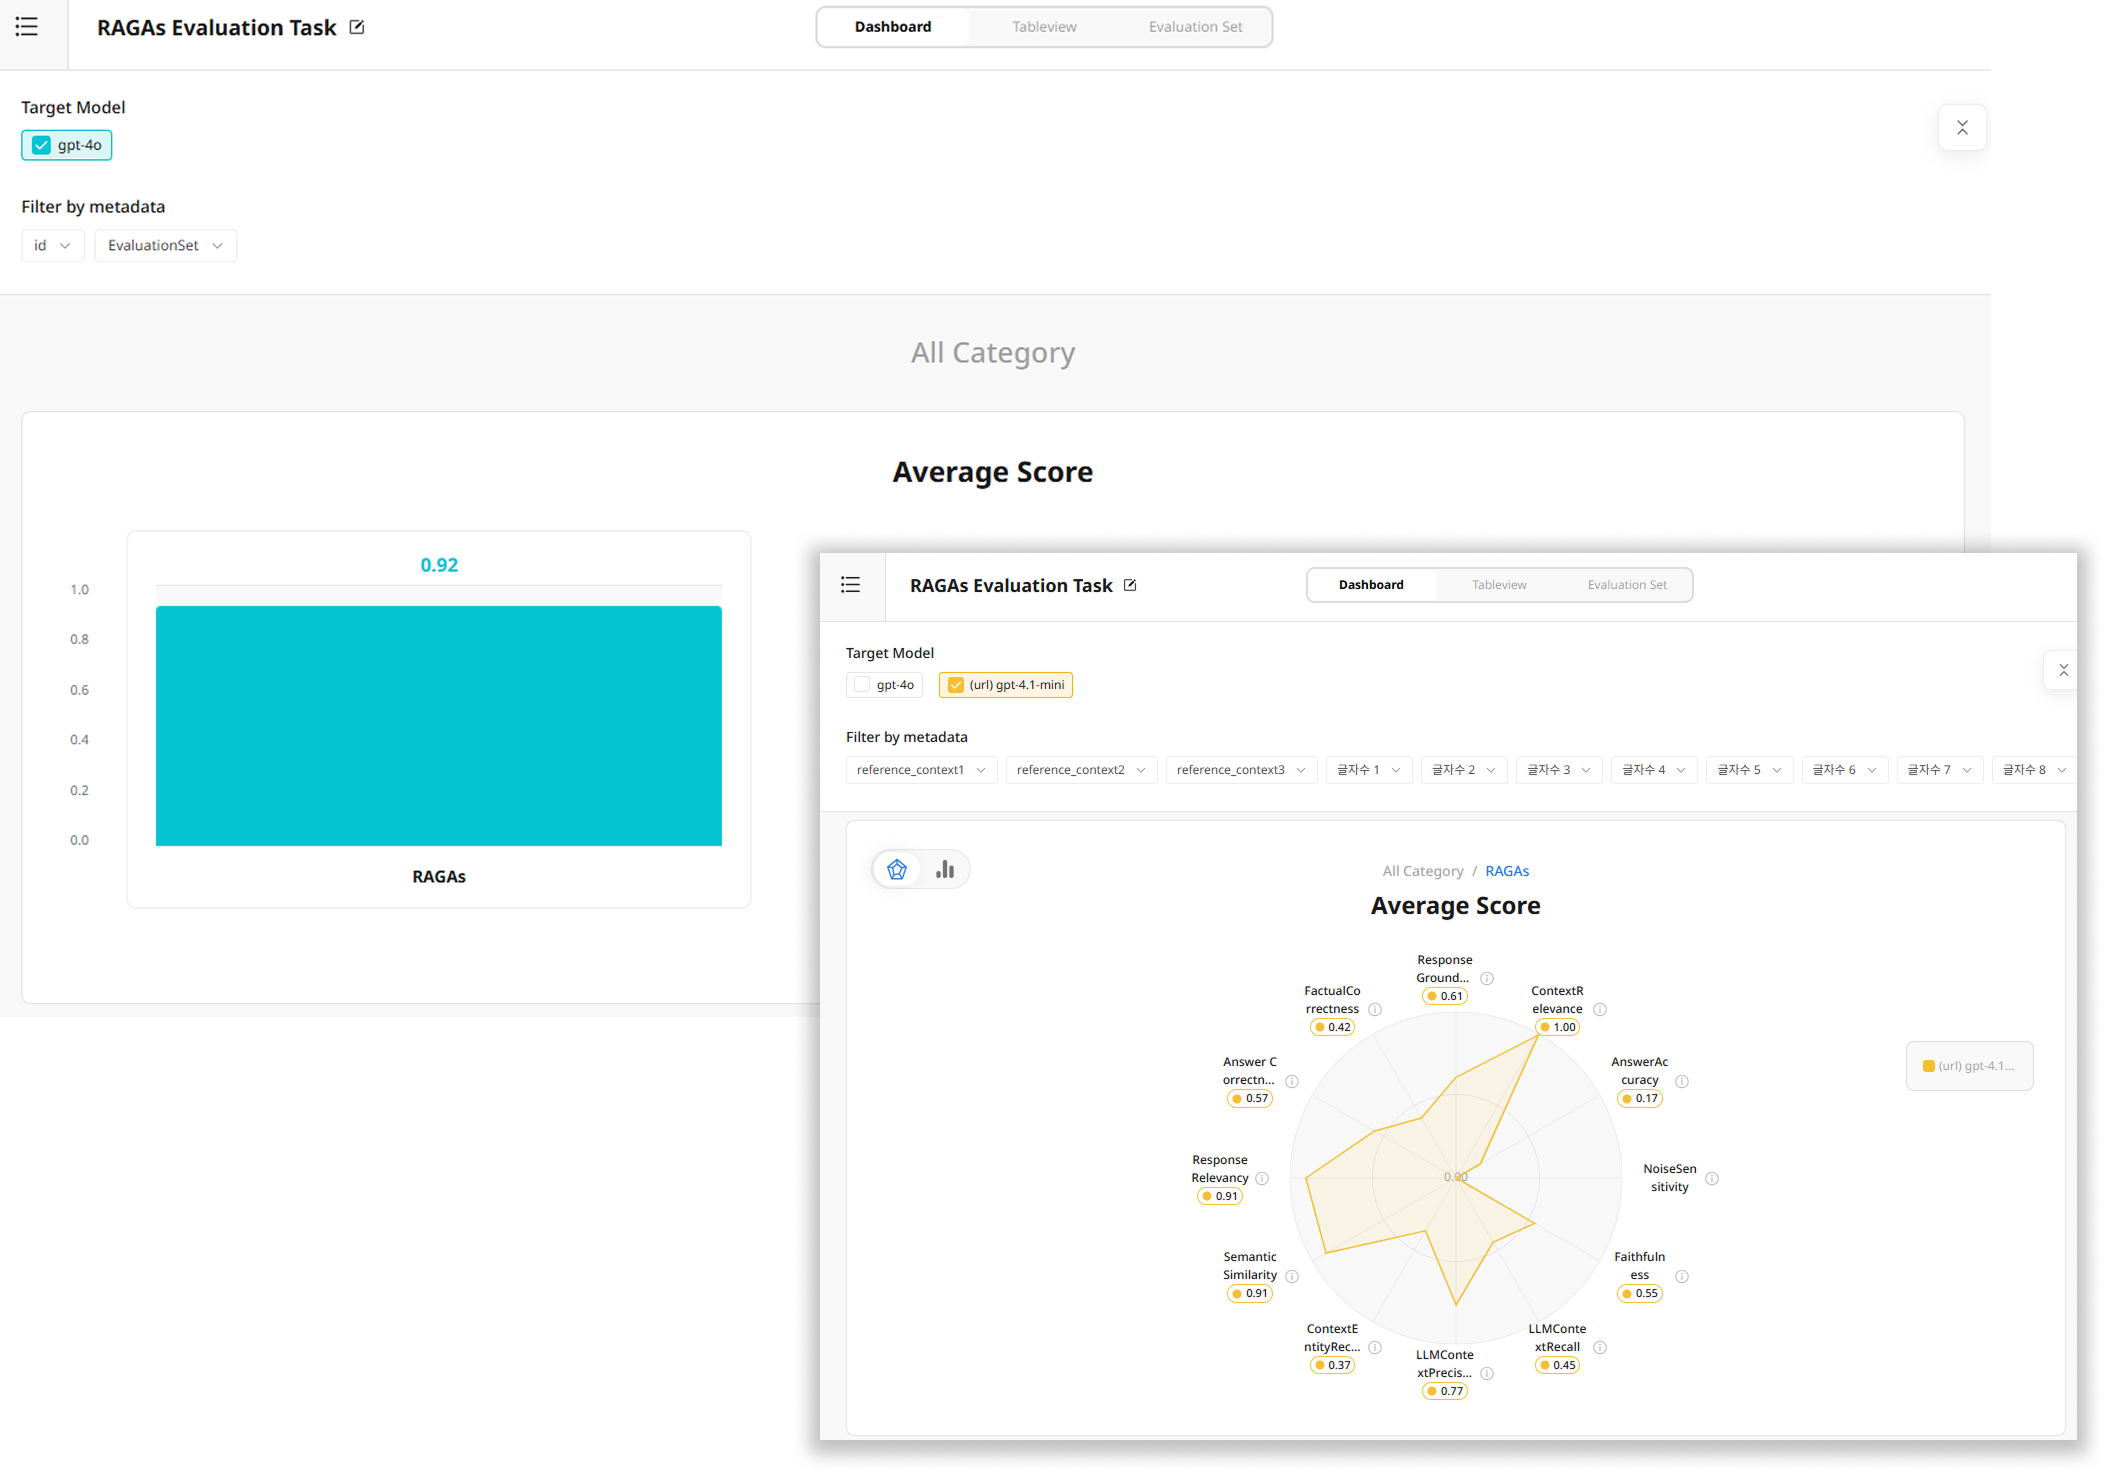Screen dimensions: 2107x1474
Task: Uncheck gpt-4o checkbox in top window
Action: click(41, 145)
